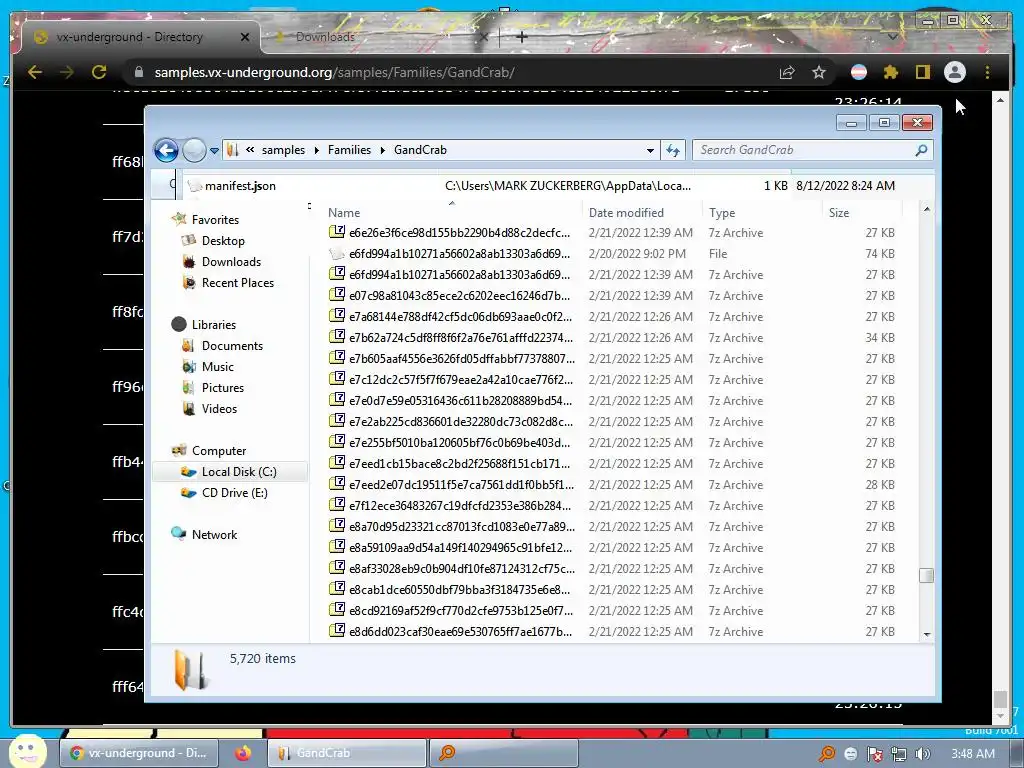Open recent locations dropdown arrow in Explorer
Screen dimensions: 1024x768
pos(214,151)
